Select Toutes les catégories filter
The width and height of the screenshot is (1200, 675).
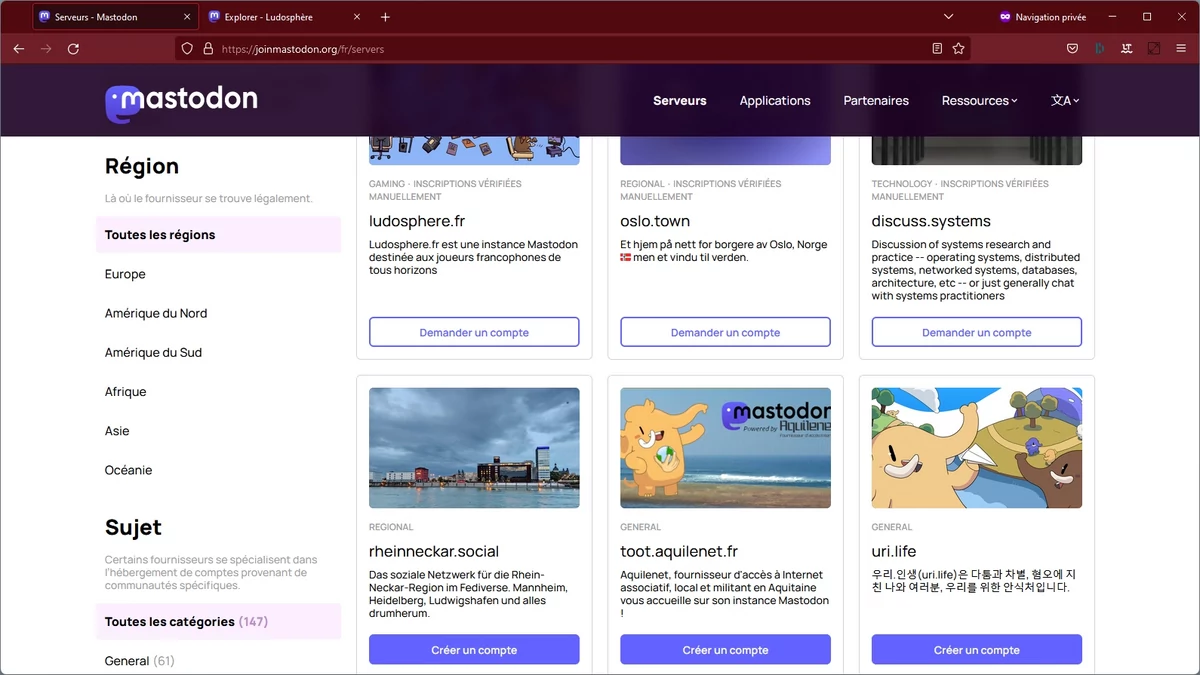tap(218, 621)
